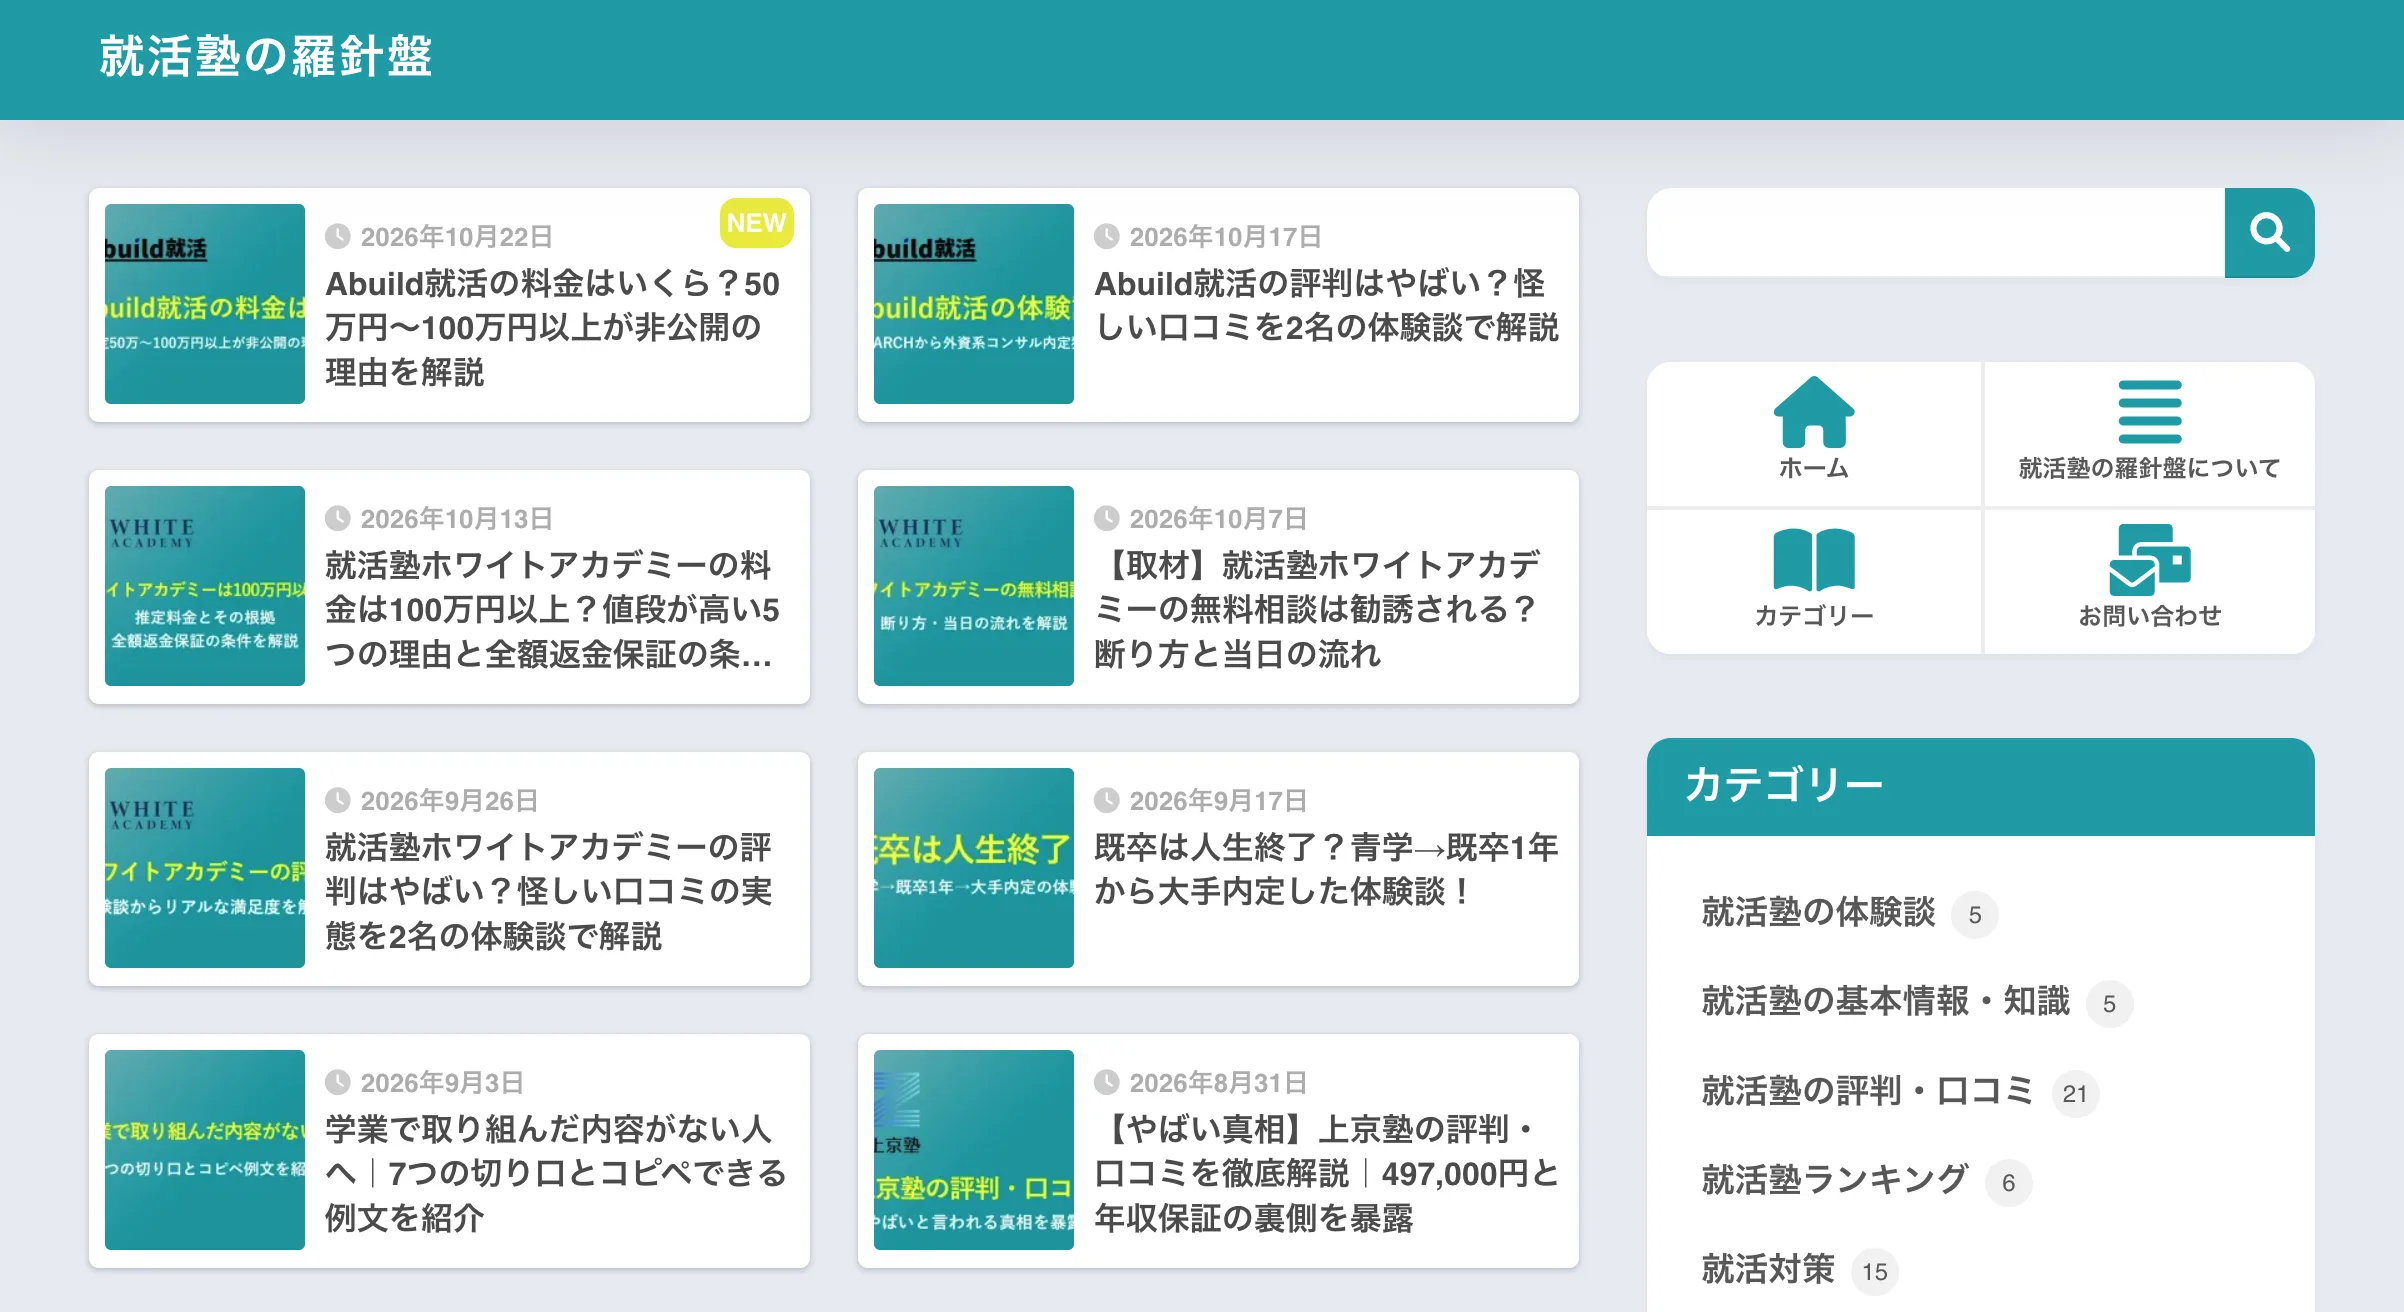2404x1312 pixels.
Task: Click date 2026年10月13日
Action: 456,519
